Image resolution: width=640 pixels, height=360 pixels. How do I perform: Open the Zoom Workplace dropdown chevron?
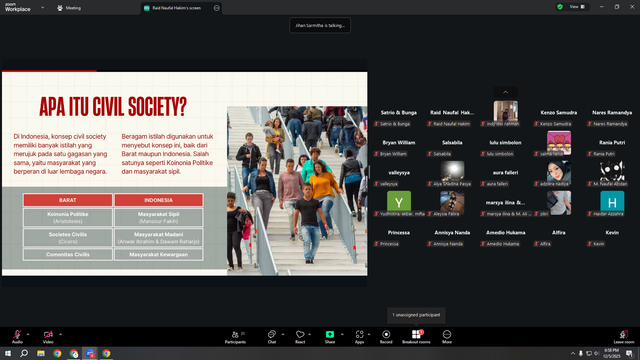pos(42,7)
